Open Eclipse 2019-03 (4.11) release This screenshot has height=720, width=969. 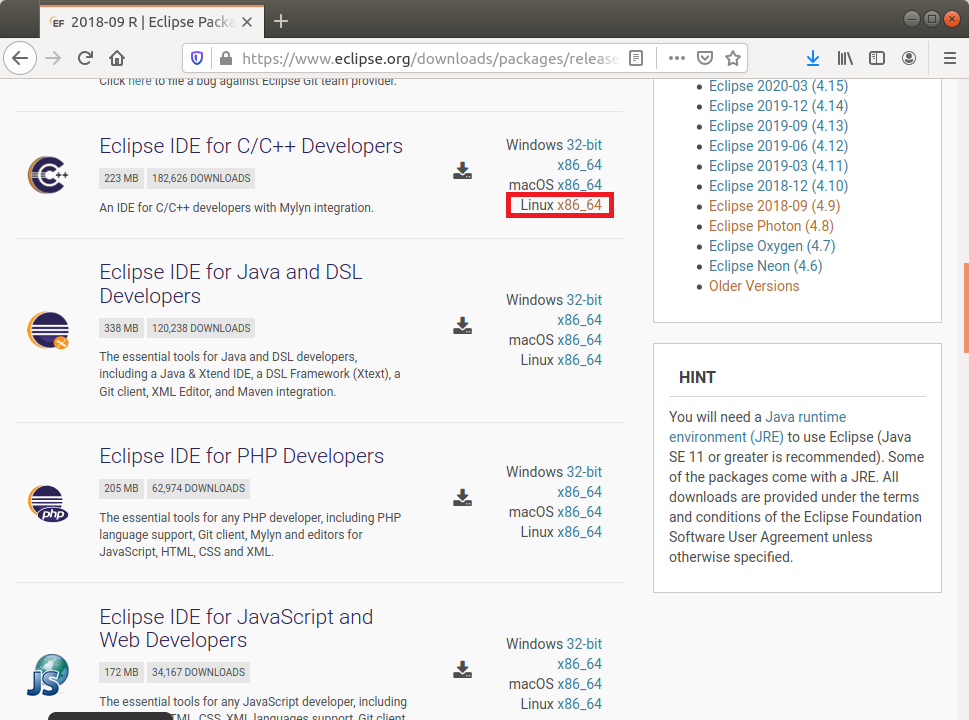[x=778, y=166]
